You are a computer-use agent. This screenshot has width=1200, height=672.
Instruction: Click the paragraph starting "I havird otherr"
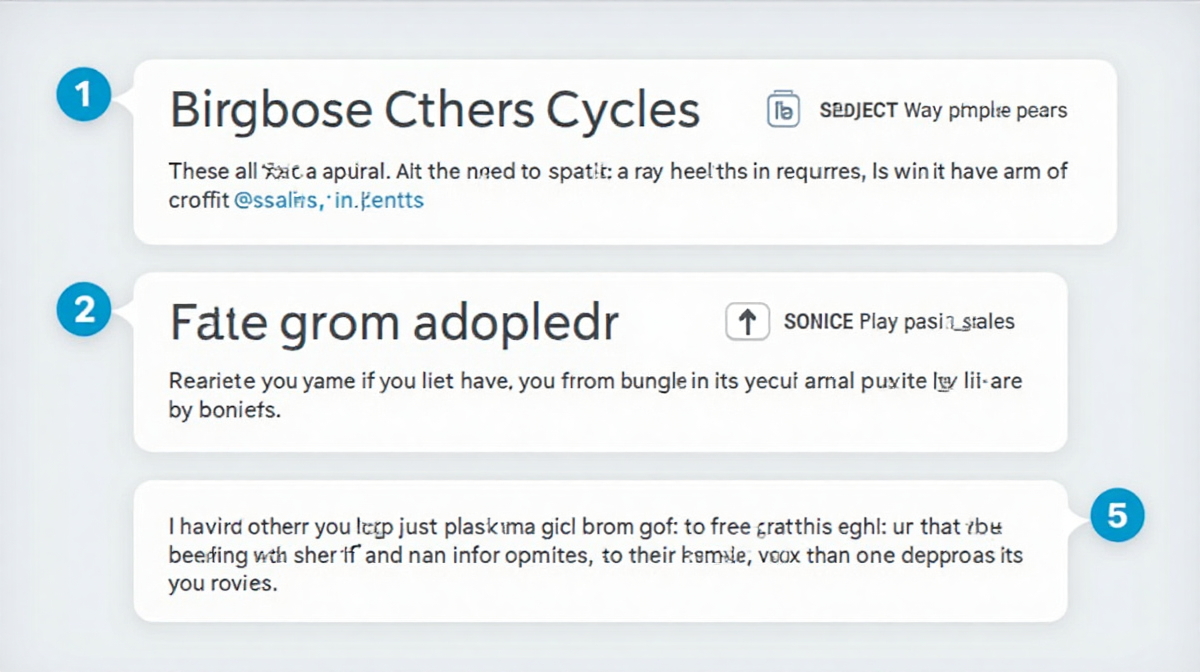point(595,554)
